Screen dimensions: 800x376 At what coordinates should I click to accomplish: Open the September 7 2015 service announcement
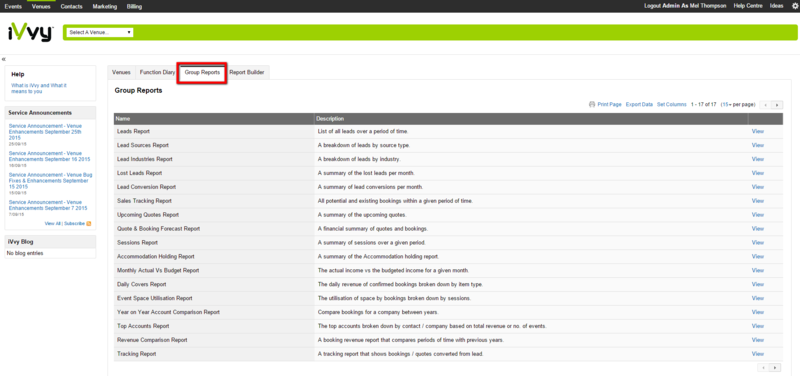click(48, 205)
